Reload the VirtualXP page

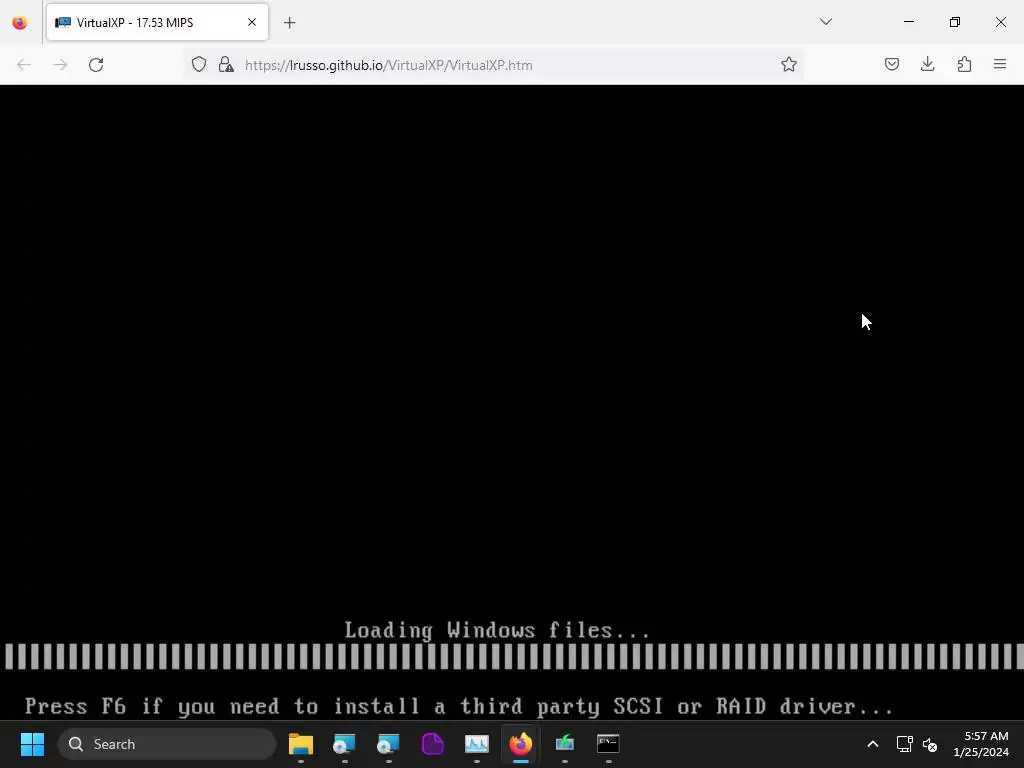coord(96,65)
